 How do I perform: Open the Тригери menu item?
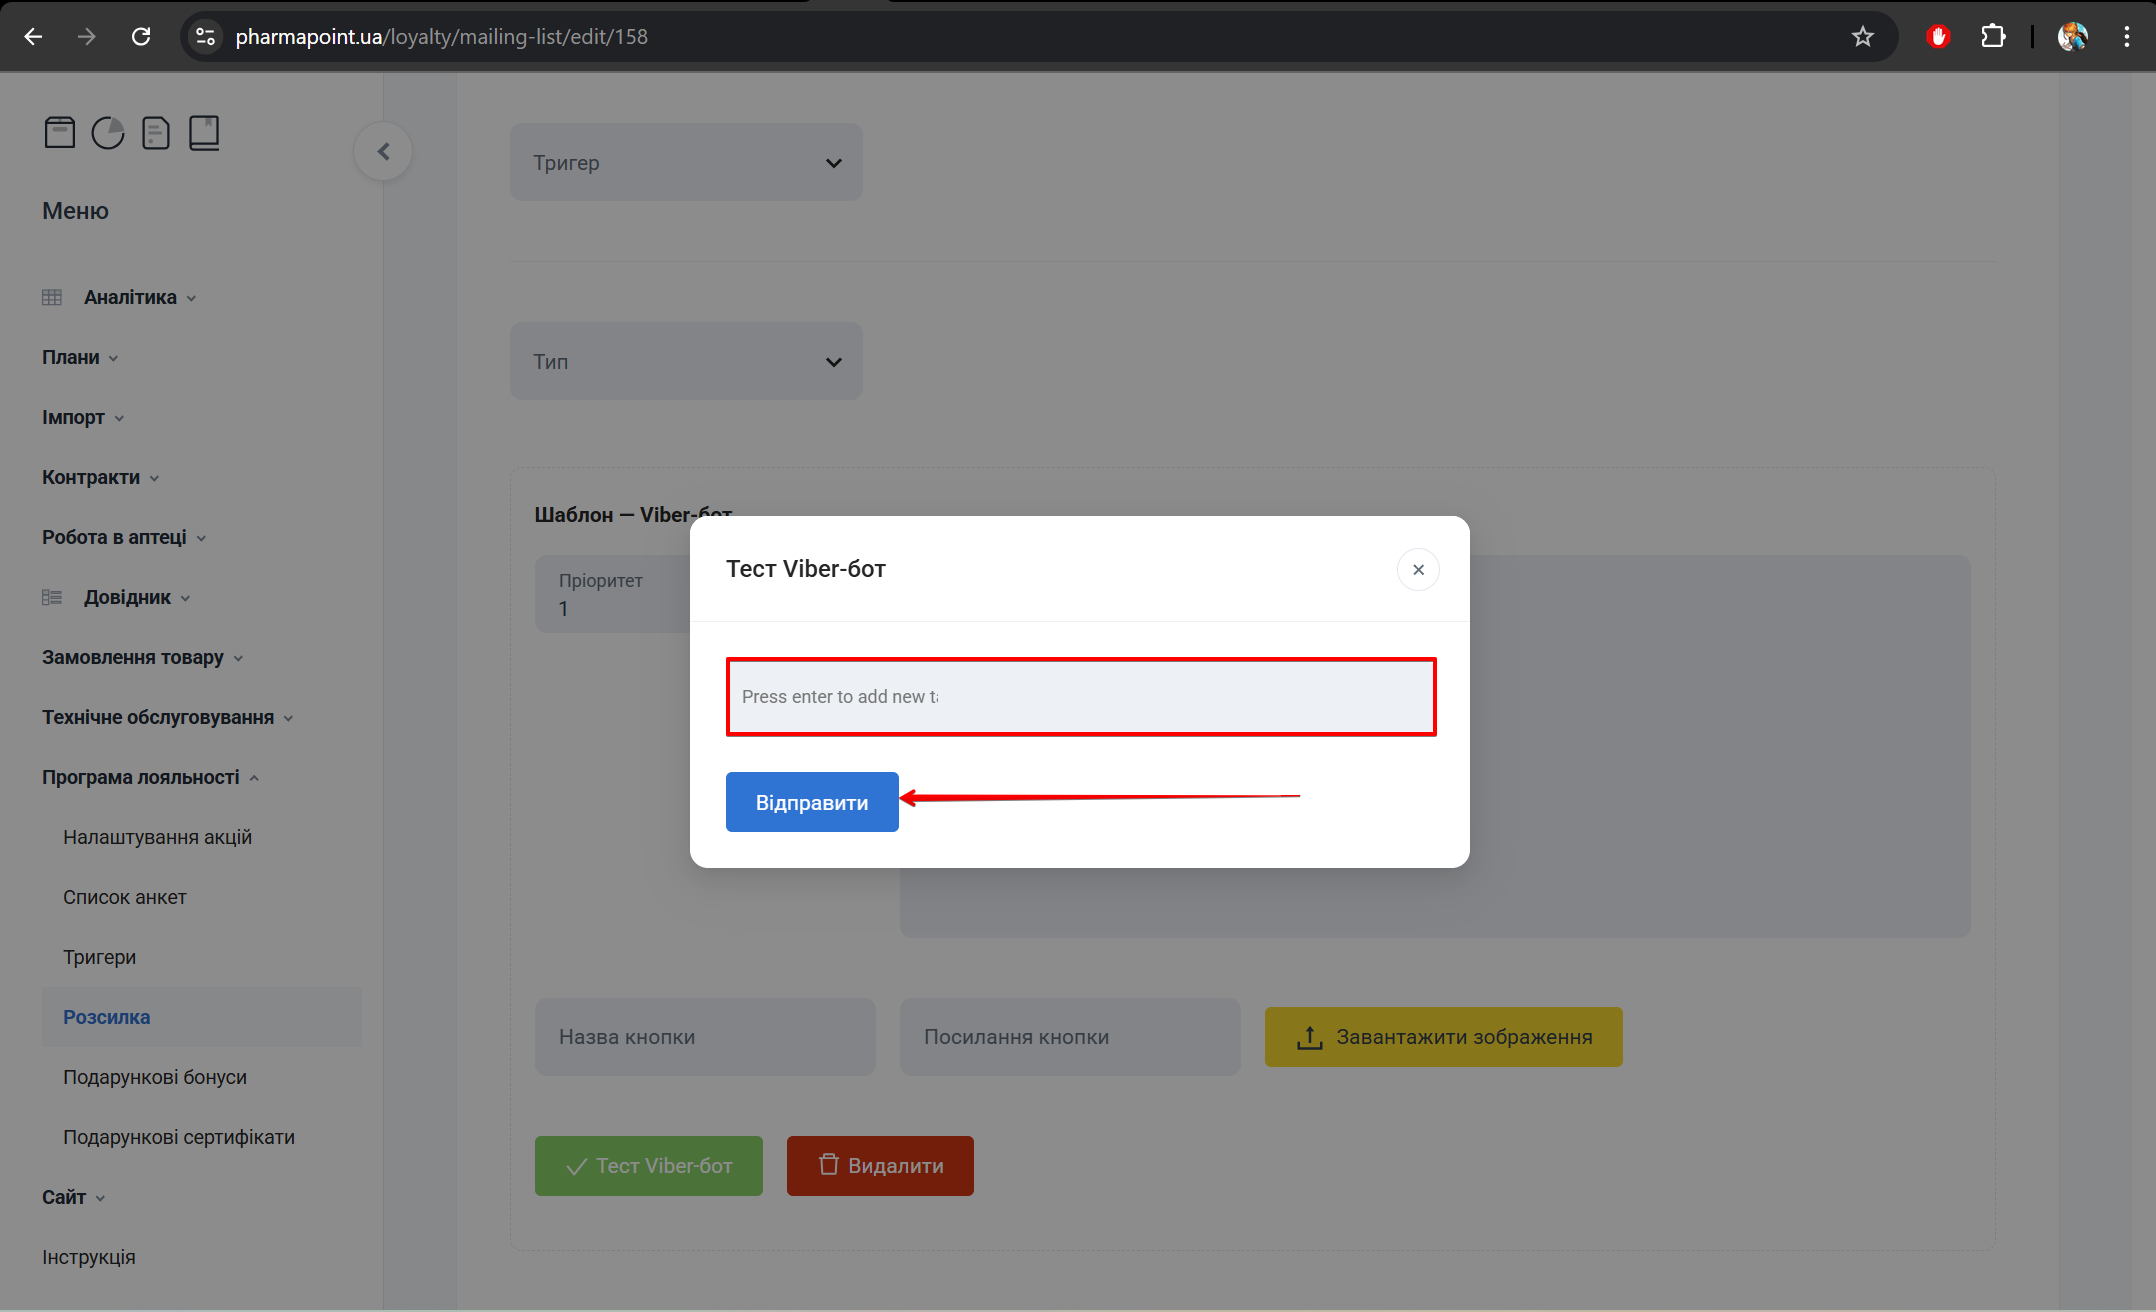pyautogui.click(x=99, y=957)
